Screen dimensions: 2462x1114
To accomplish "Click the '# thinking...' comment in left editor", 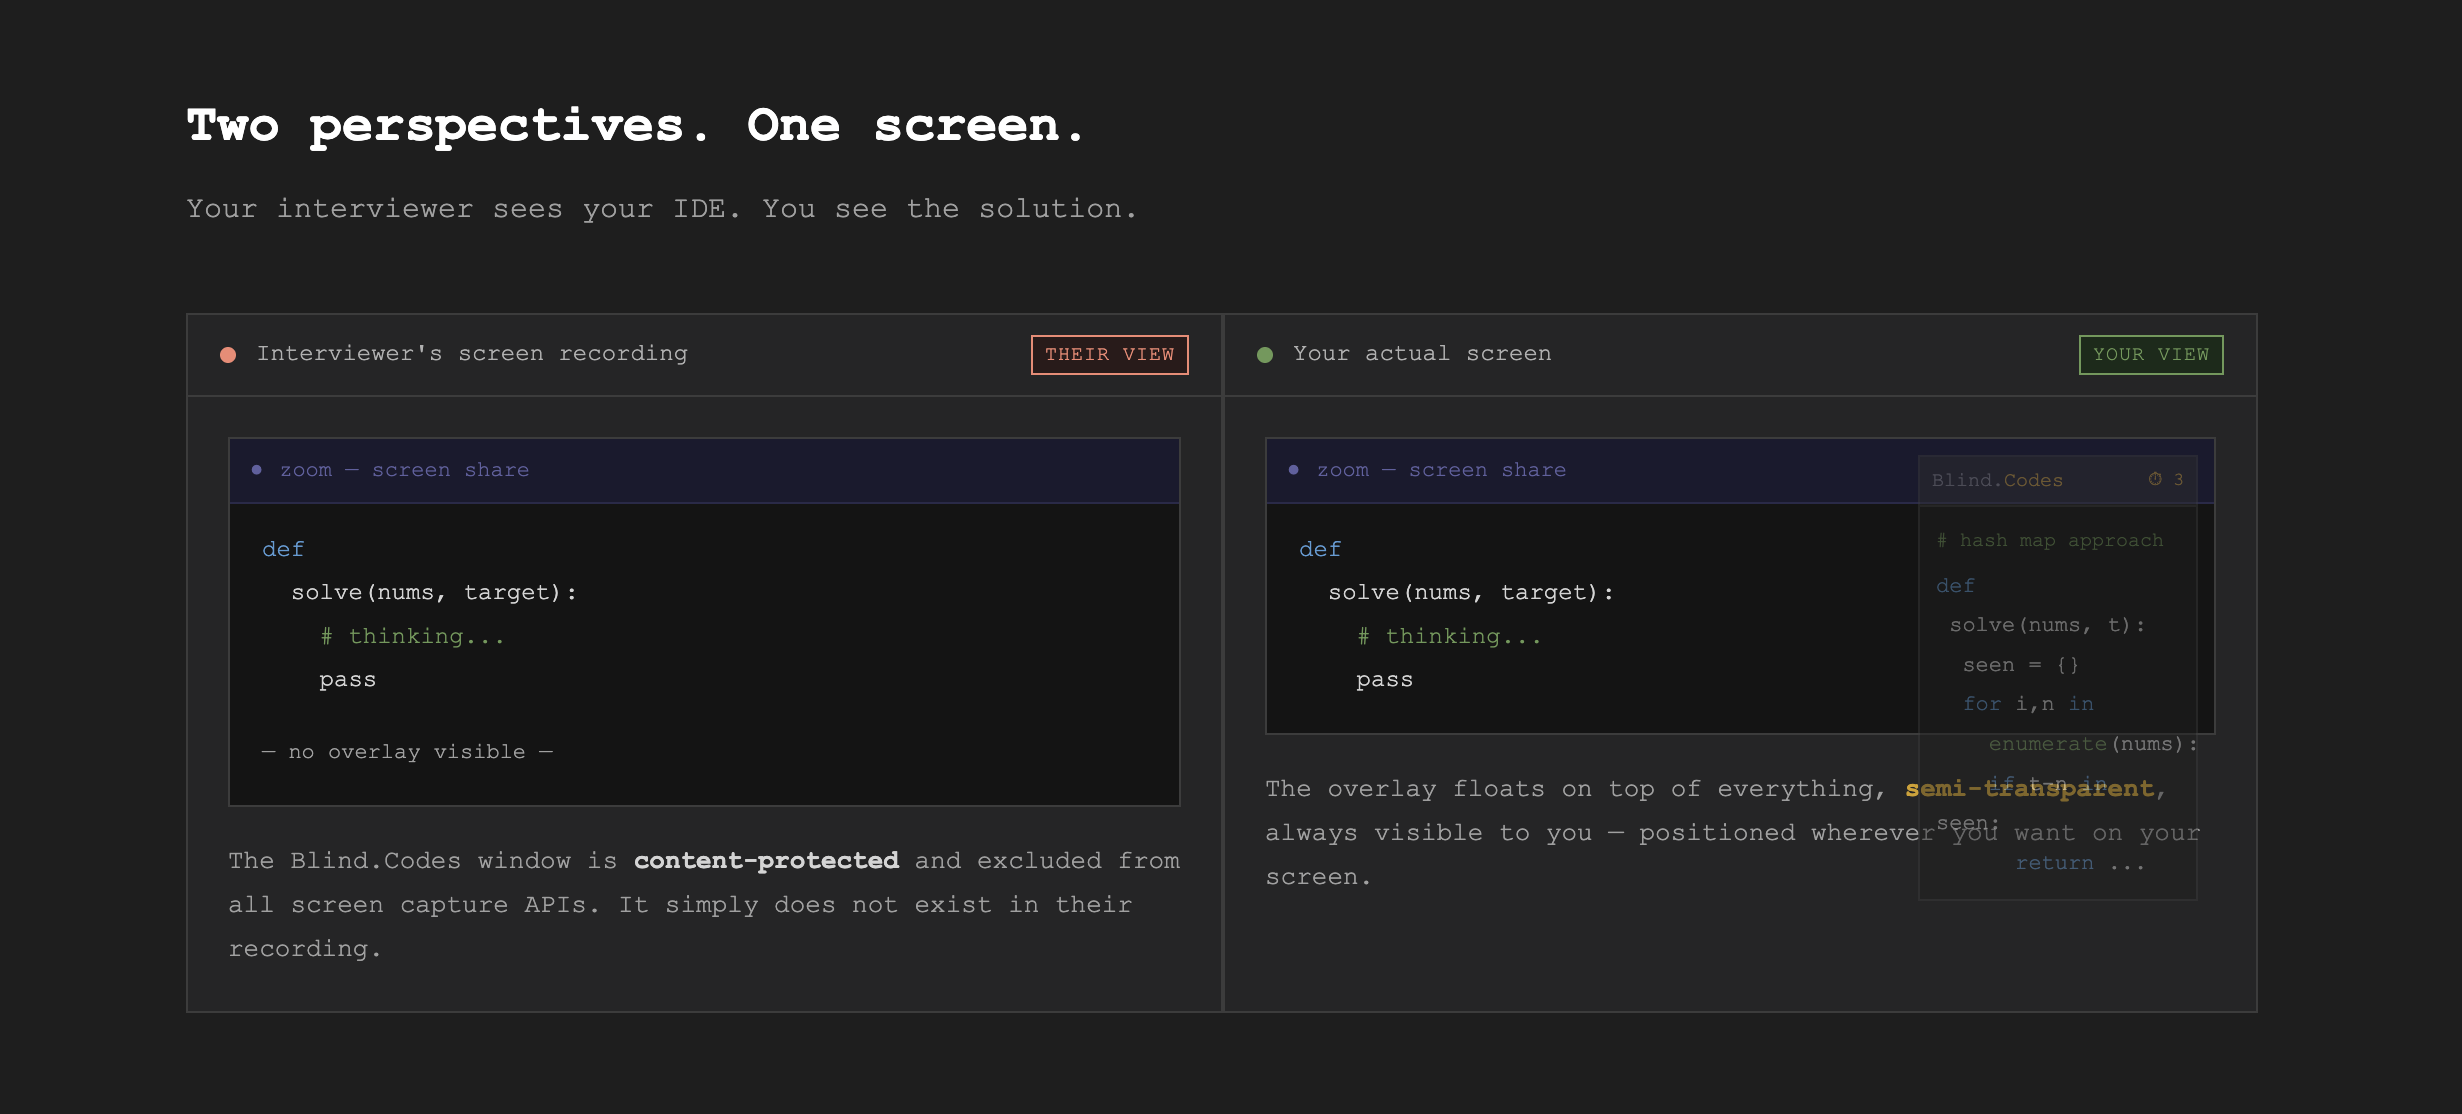I will coord(412,637).
